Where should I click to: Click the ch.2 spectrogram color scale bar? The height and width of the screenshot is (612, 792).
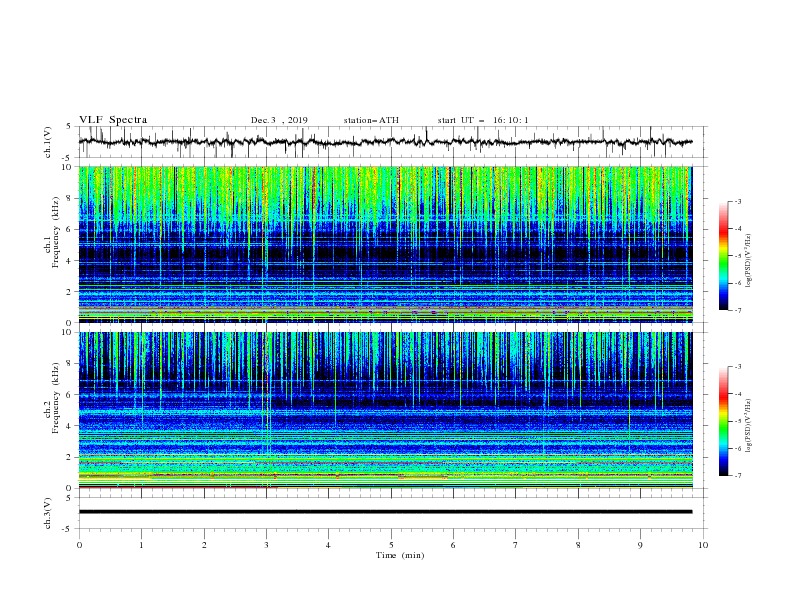723,421
